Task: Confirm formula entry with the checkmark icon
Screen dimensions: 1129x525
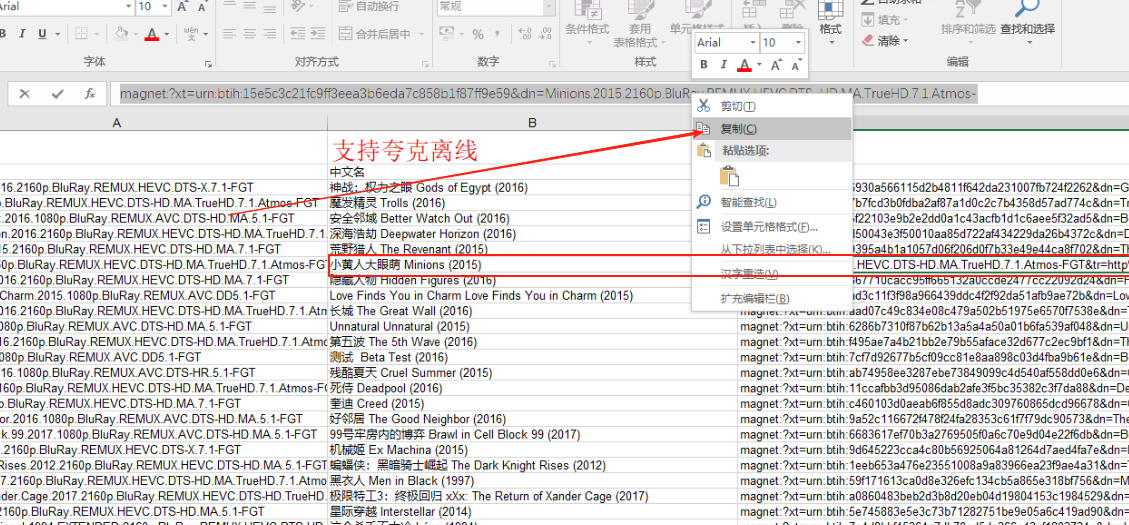Action: pos(57,94)
